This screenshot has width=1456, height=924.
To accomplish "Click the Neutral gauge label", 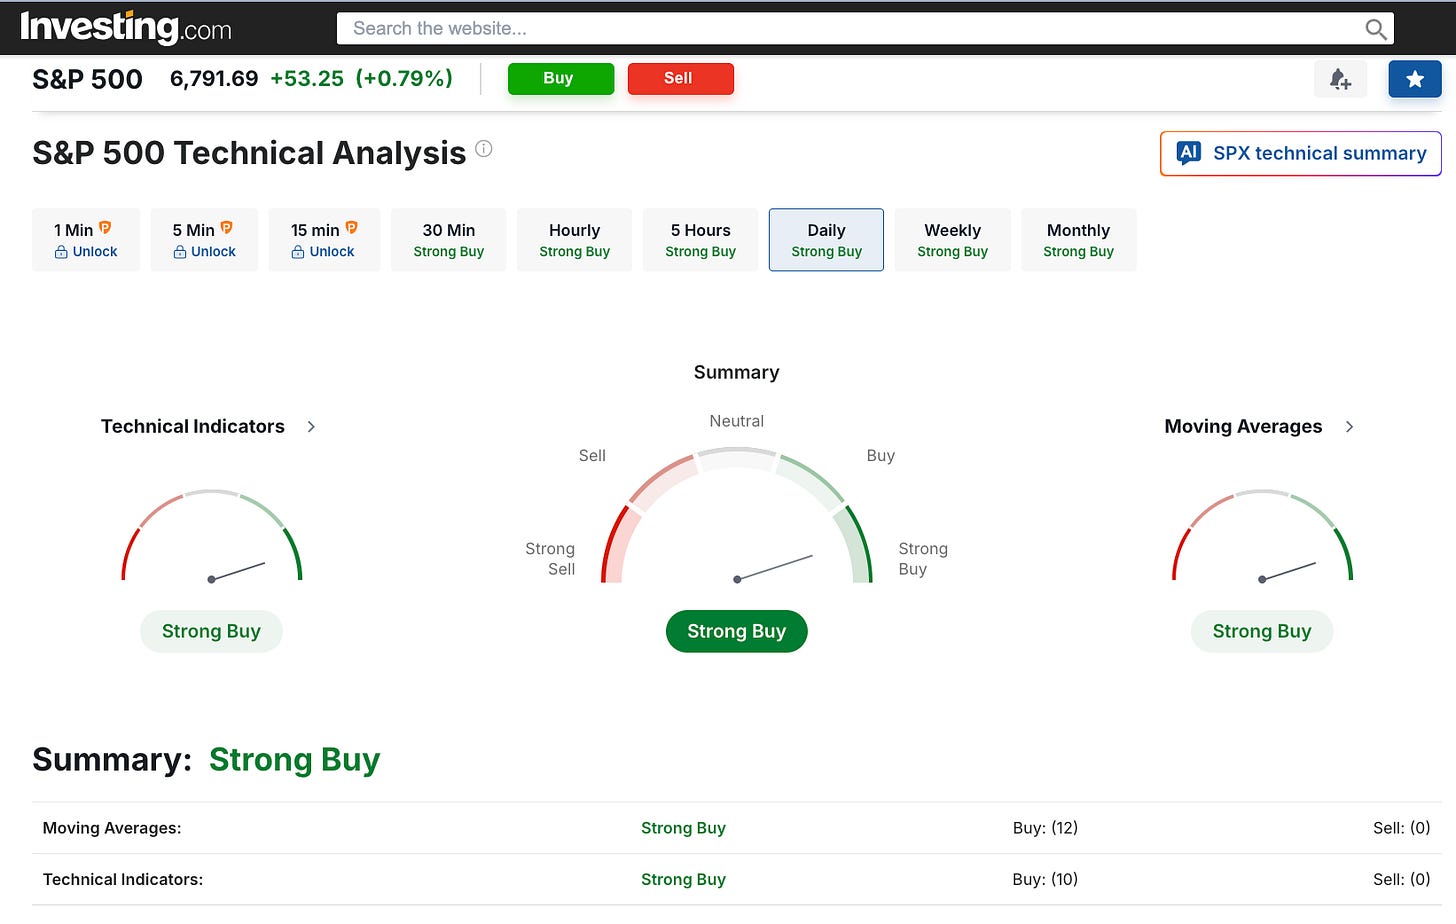I will coord(737,422).
